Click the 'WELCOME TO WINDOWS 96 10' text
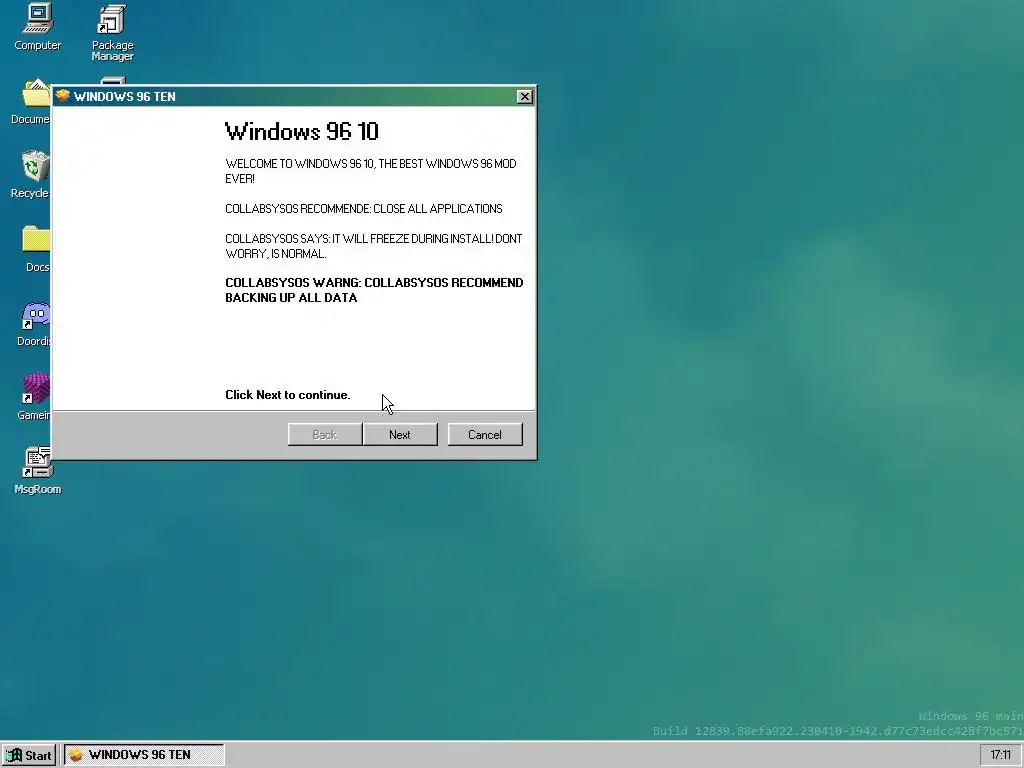The height and width of the screenshot is (768, 1024). [371, 171]
